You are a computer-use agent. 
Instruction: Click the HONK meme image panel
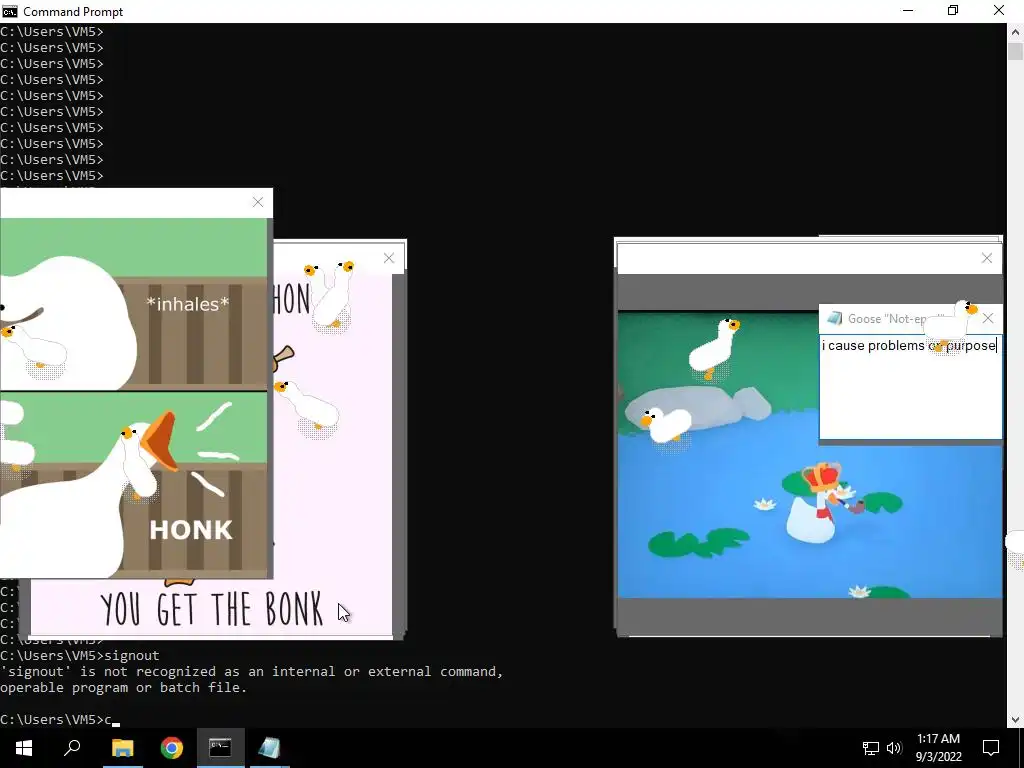[133, 485]
